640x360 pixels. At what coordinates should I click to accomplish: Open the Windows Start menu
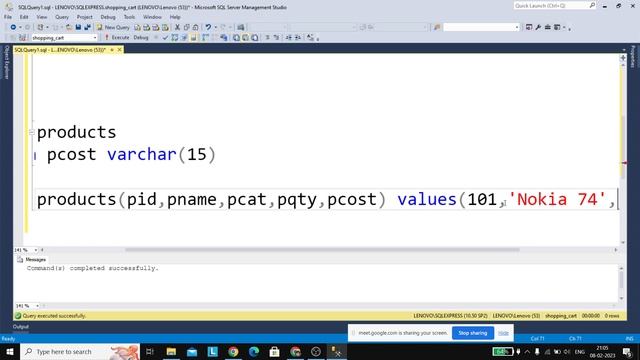[9, 351]
